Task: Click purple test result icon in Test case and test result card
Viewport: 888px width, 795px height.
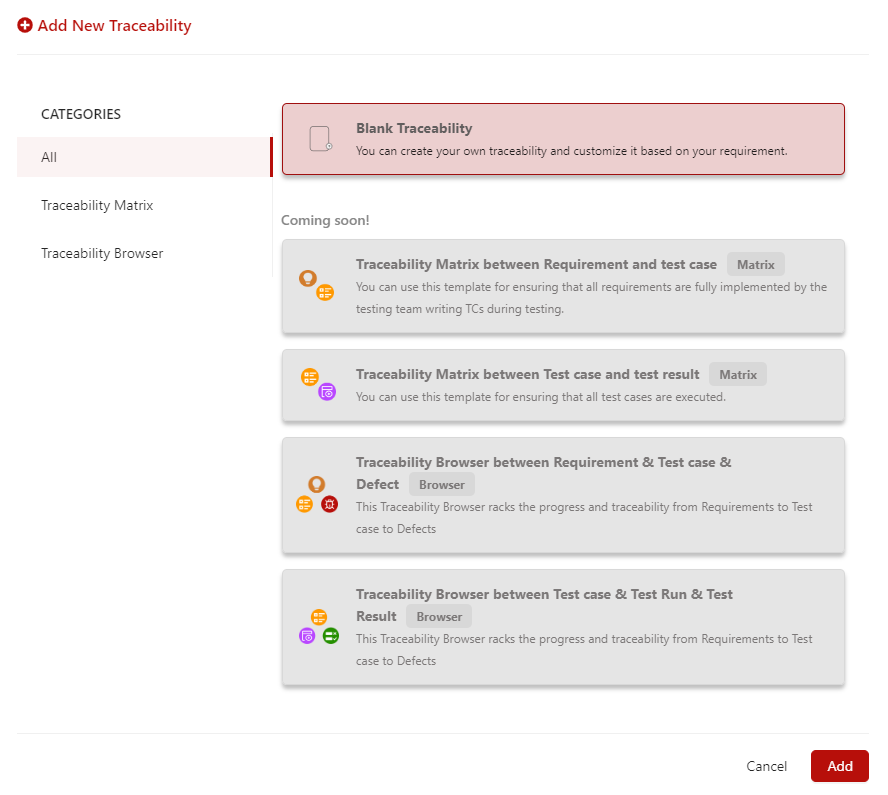Action: click(x=327, y=392)
